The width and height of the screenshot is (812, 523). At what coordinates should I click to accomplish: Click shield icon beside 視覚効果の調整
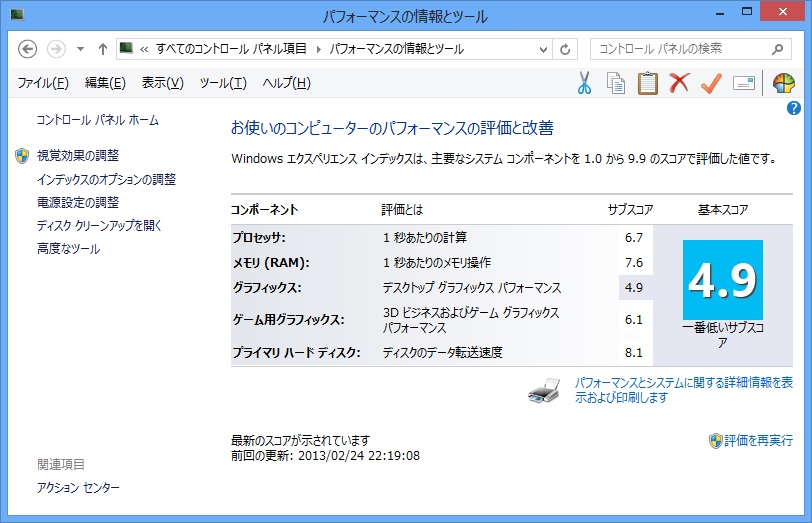coord(22,155)
